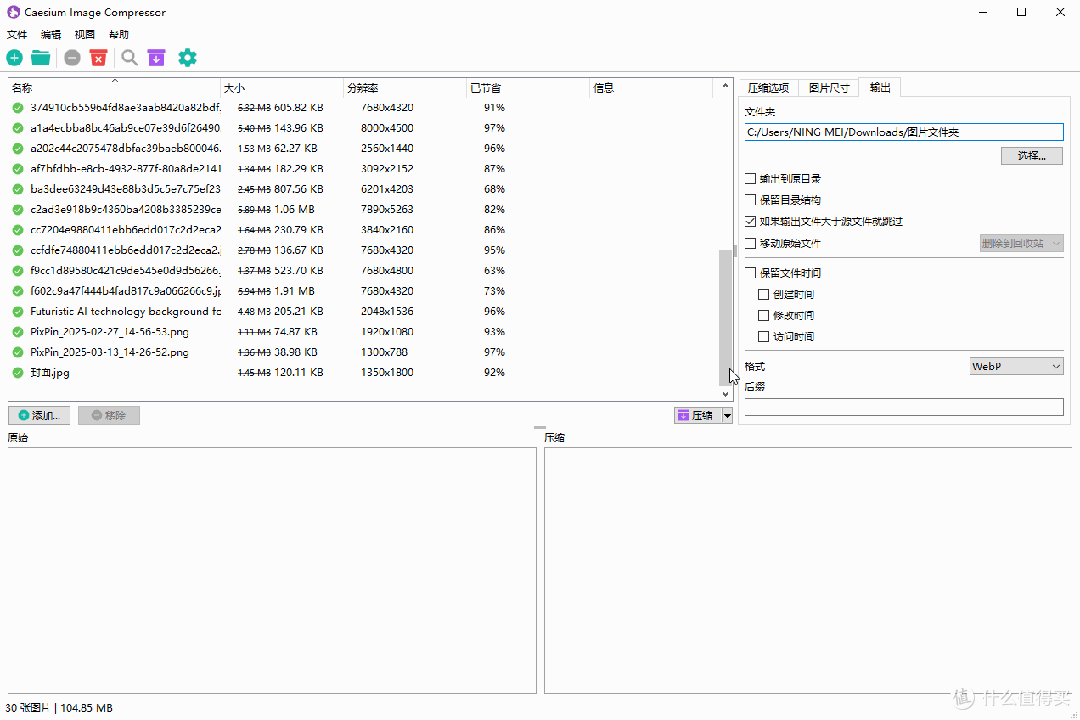
Task: Click the output folder path field
Action: (x=904, y=132)
